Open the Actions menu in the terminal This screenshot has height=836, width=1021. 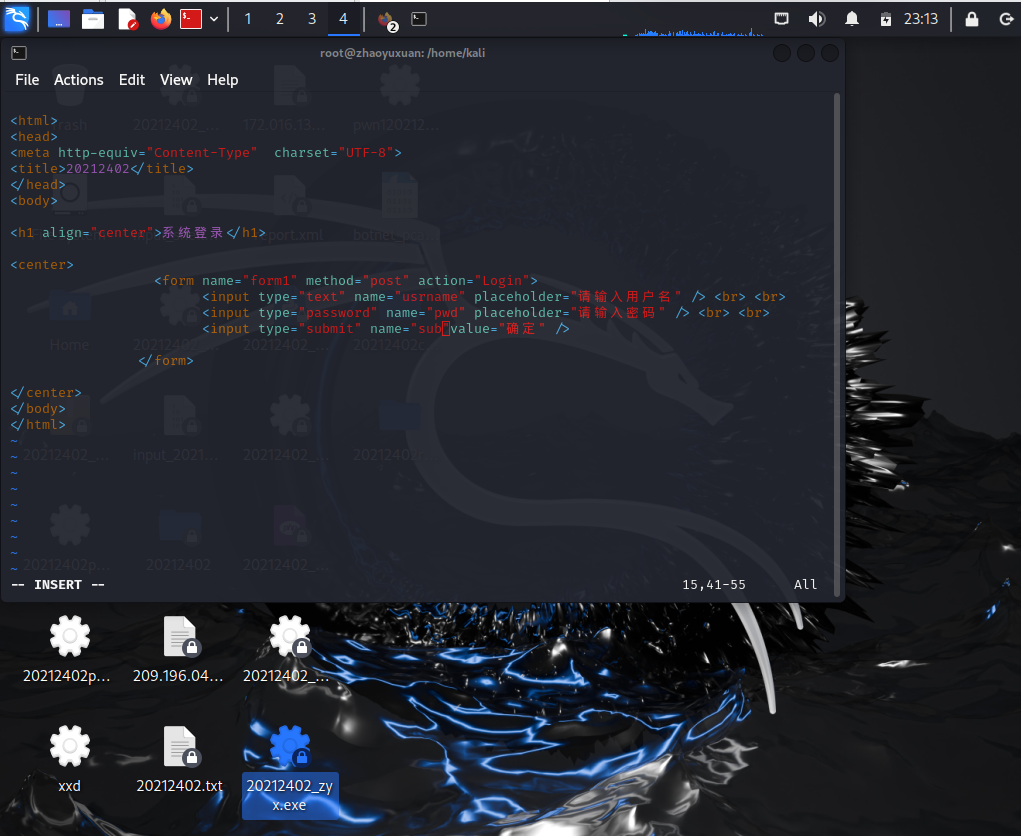pyautogui.click(x=78, y=79)
